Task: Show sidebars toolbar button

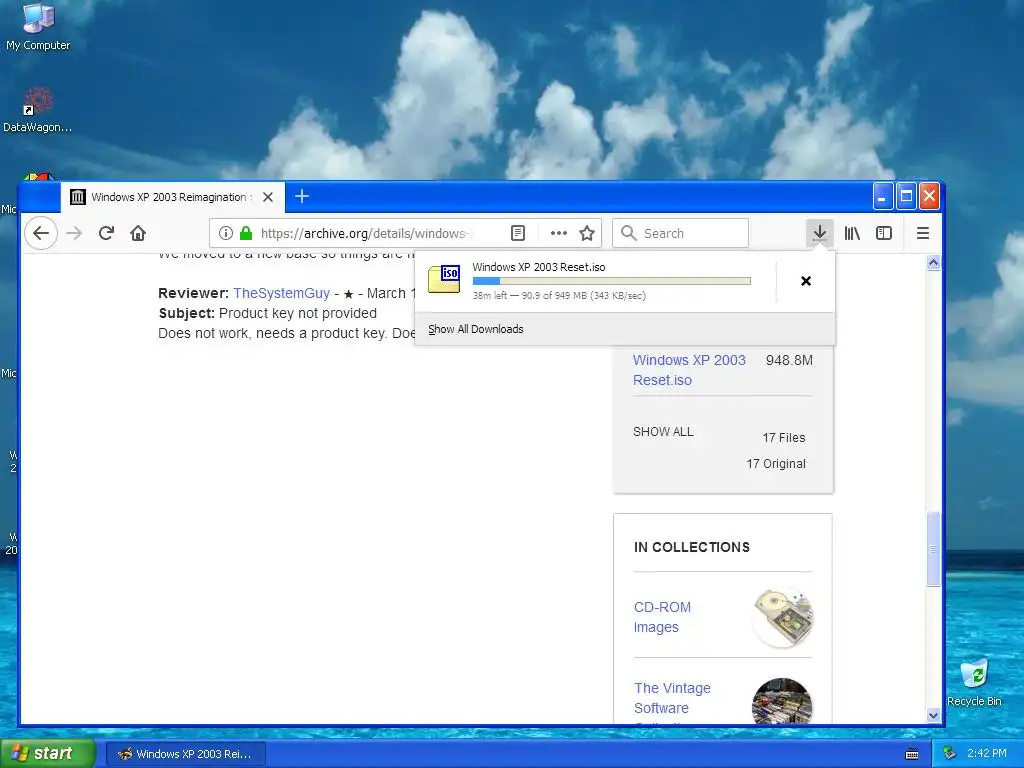Action: coord(884,233)
